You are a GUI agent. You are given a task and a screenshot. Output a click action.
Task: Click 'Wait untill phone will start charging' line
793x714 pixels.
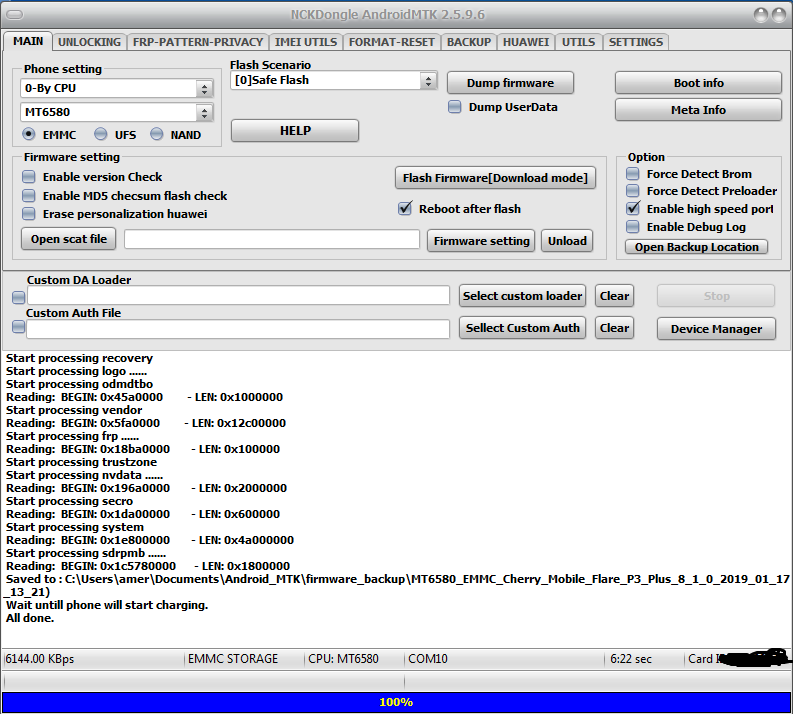pyautogui.click(x=107, y=605)
